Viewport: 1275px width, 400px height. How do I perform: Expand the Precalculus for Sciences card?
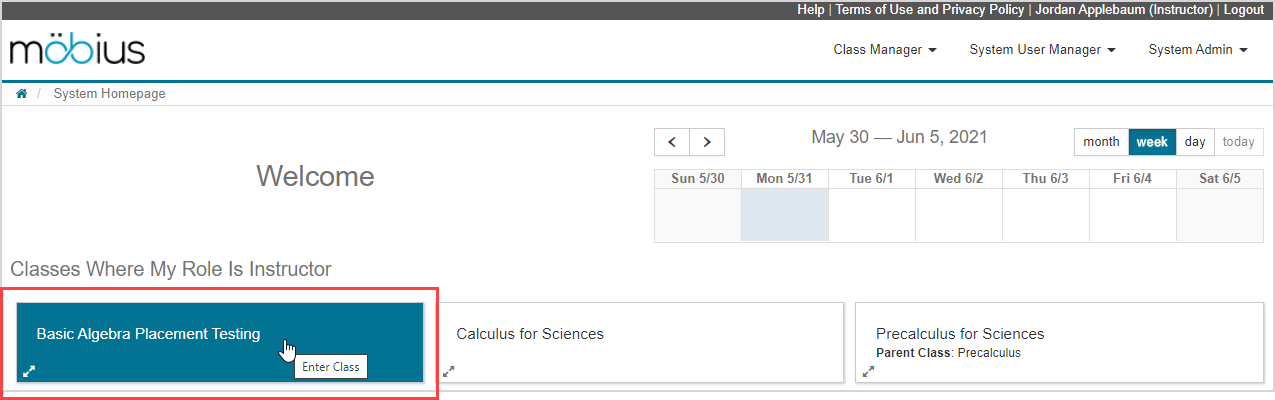tap(869, 371)
